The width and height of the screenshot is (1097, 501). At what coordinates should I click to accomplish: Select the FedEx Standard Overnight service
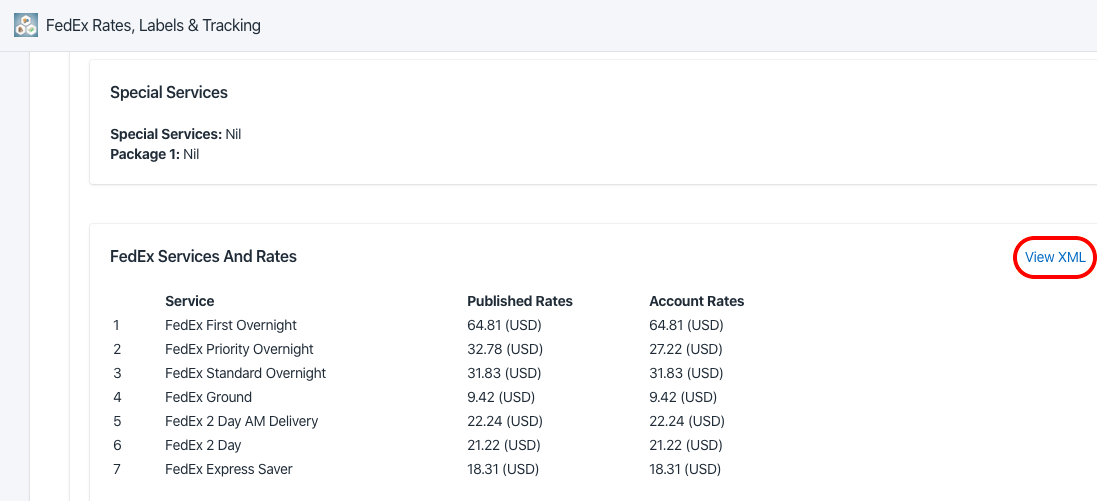(x=246, y=373)
